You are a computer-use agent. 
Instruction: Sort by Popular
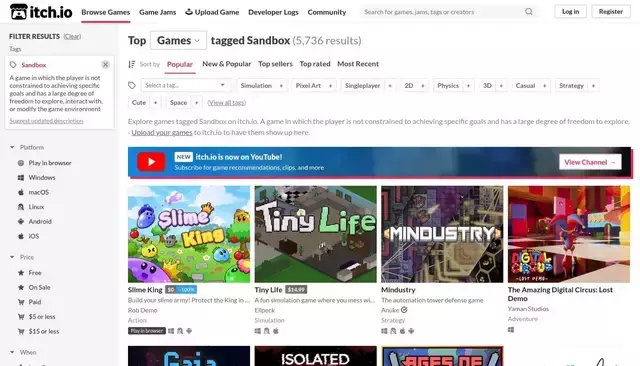point(180,64)
